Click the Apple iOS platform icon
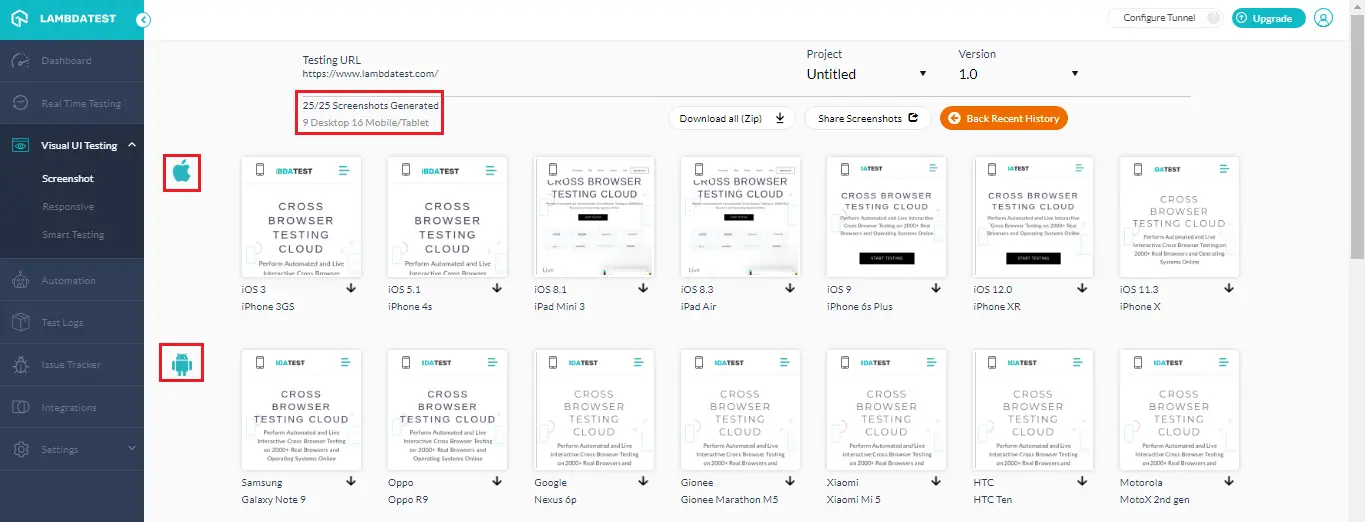1365x522 pixels. (x=181, y=172)
